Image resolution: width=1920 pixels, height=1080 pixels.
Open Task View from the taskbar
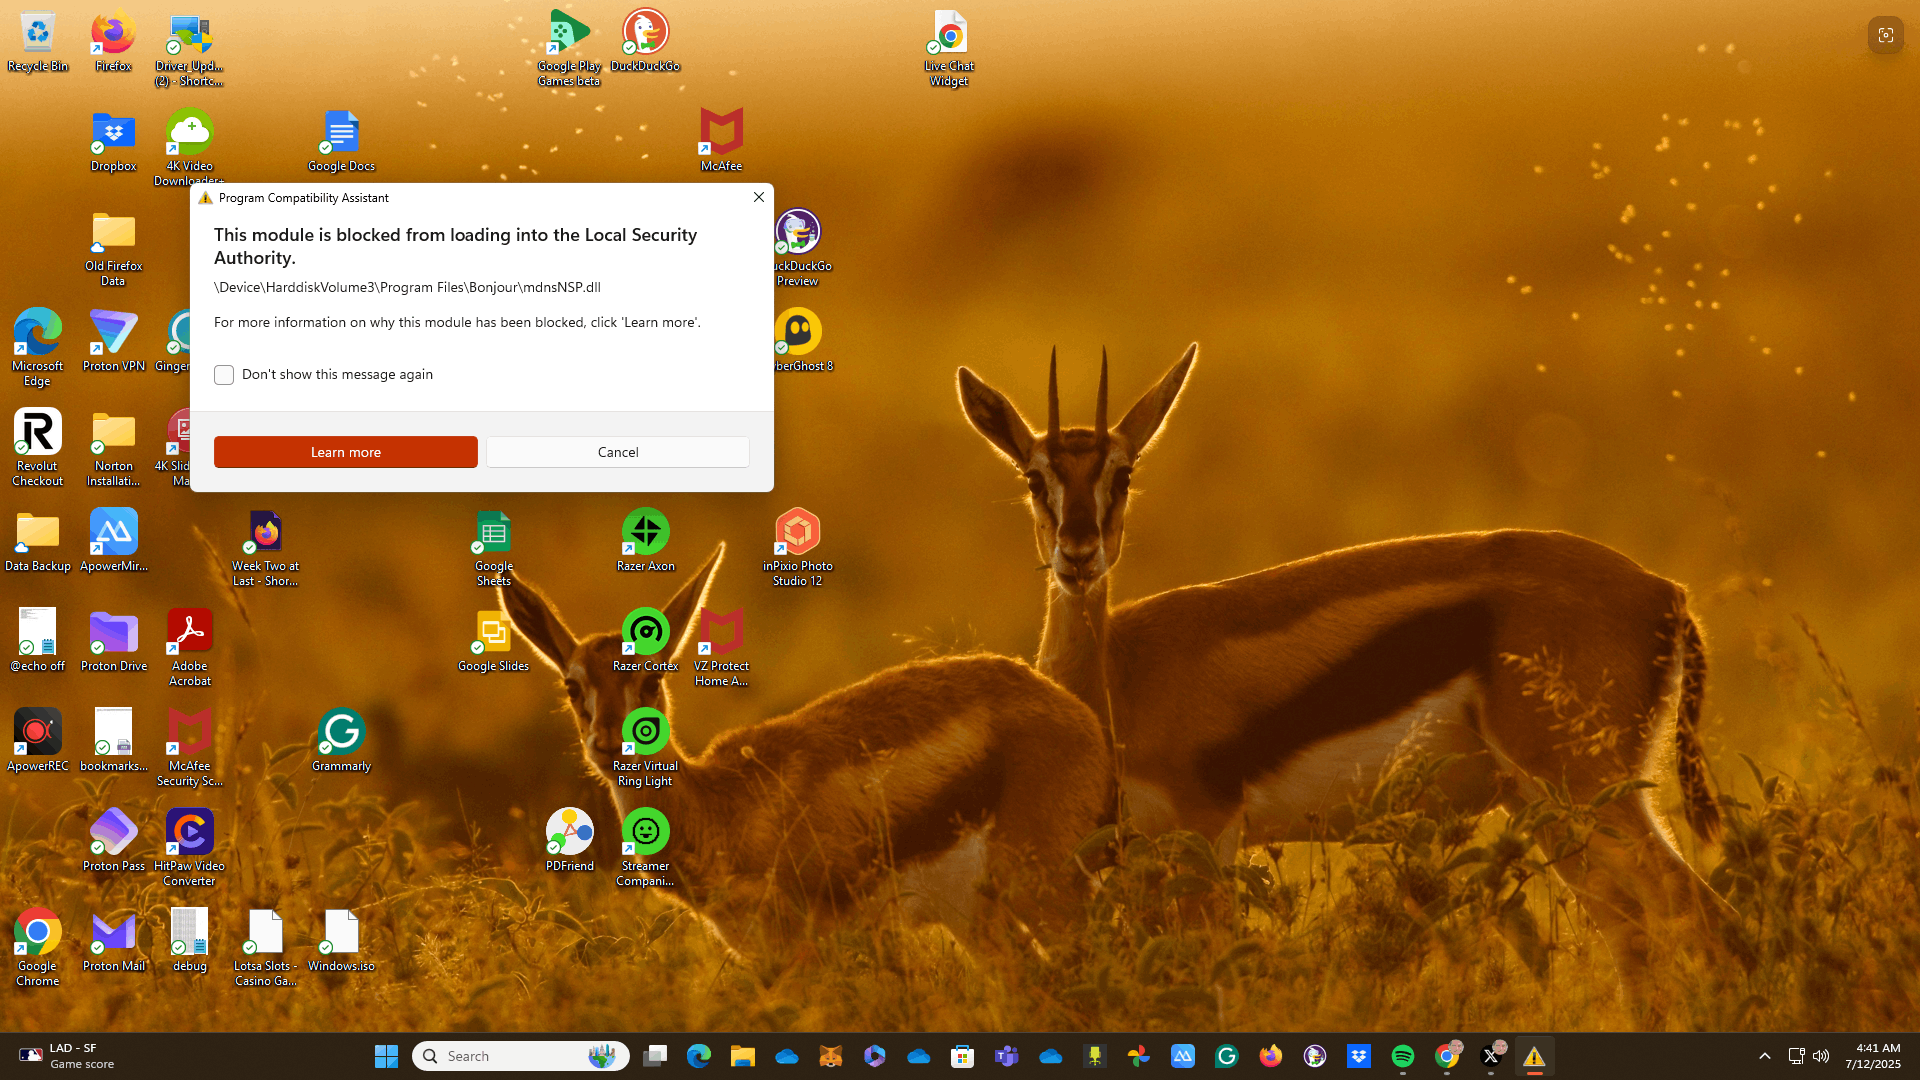[655, 1056]
